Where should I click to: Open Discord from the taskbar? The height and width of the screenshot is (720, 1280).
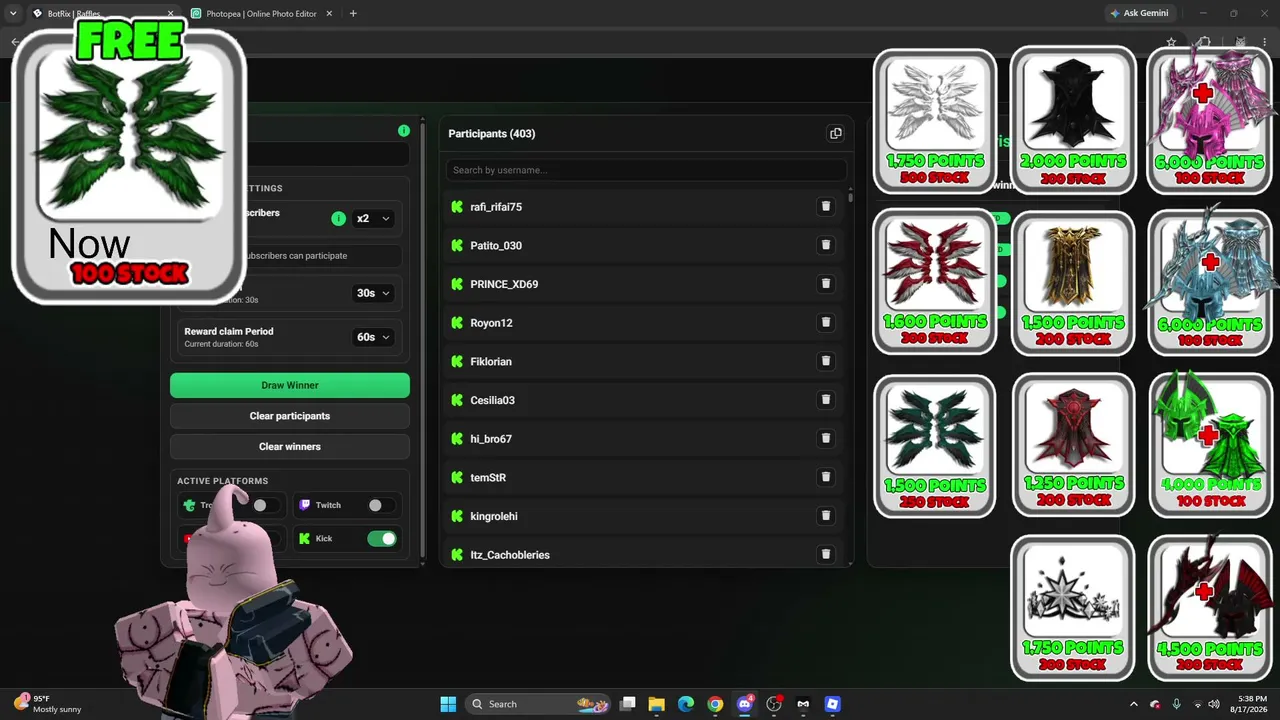(x=744, y=704)
